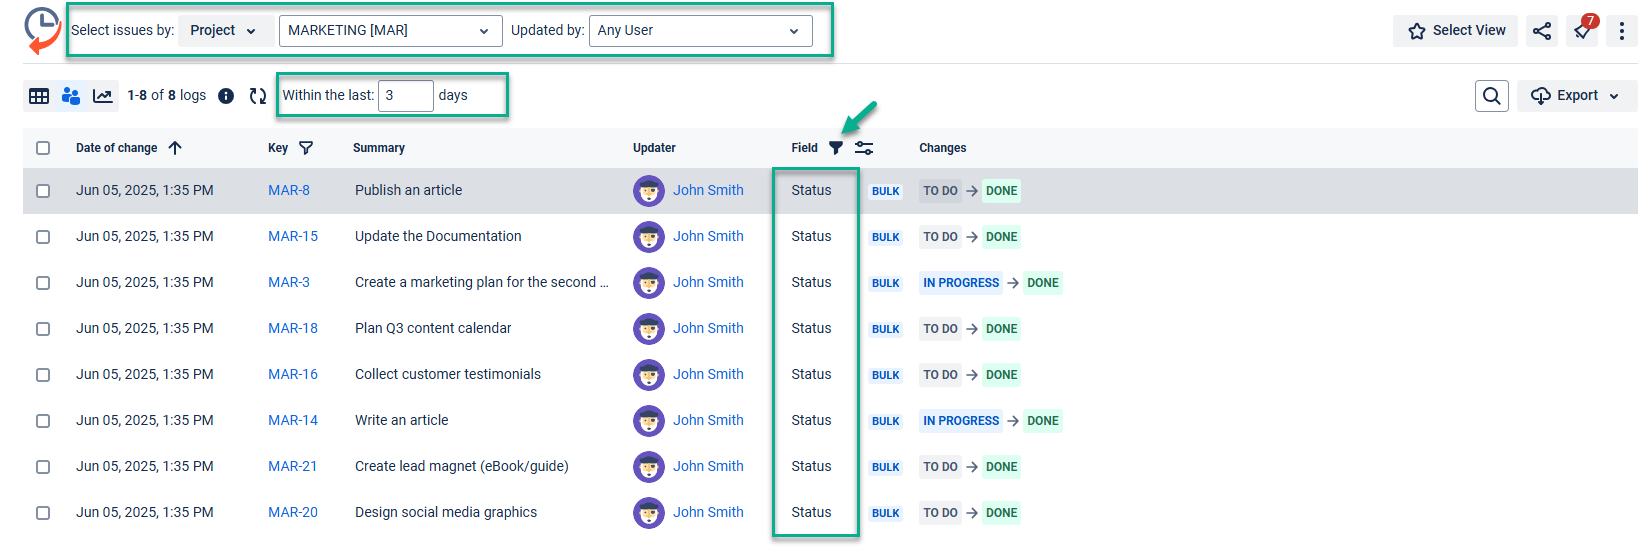The height and width of the screenshot is (552, 1650).
Task: Toggle the select-all header checkbox
Action: (x=43, y=148)
